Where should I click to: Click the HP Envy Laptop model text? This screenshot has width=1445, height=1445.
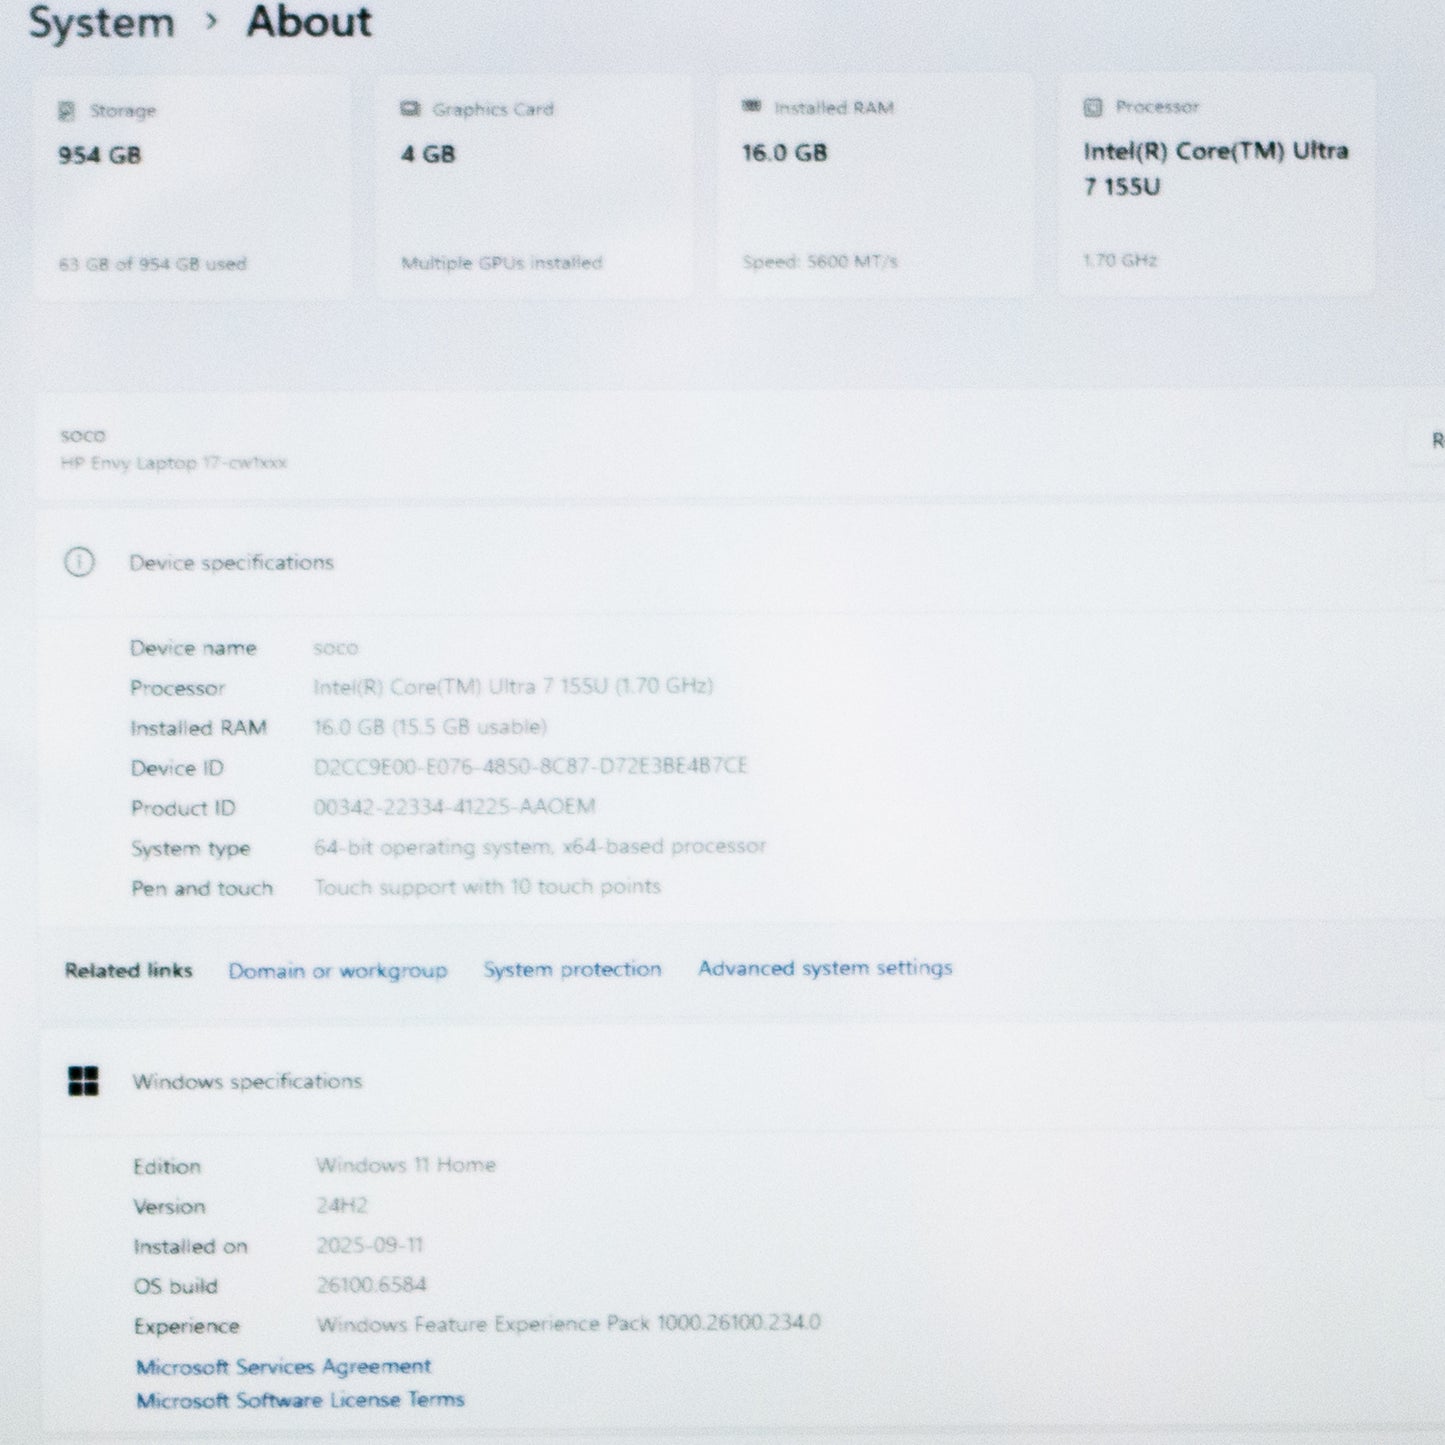(173, 463)
